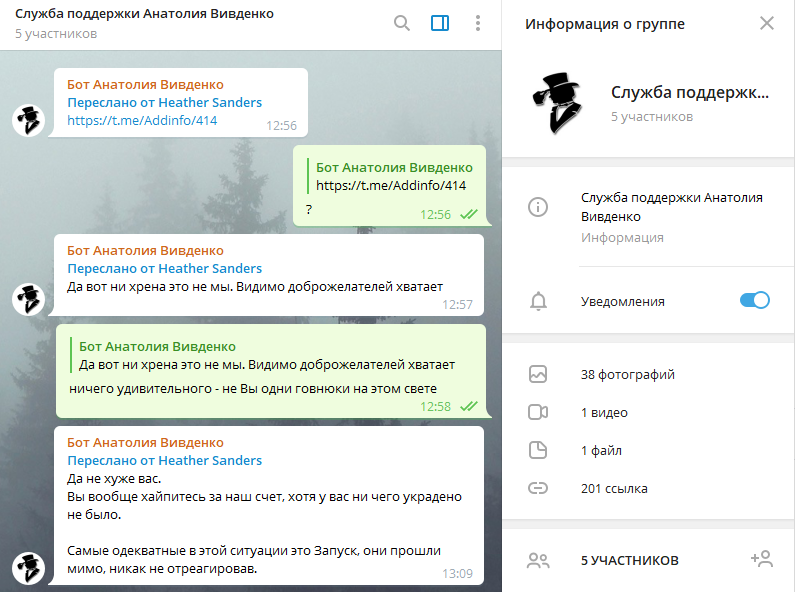Viewport: 795px width, 592px height.
Task: Click the info circle icon
Action: tap(538, 207)
